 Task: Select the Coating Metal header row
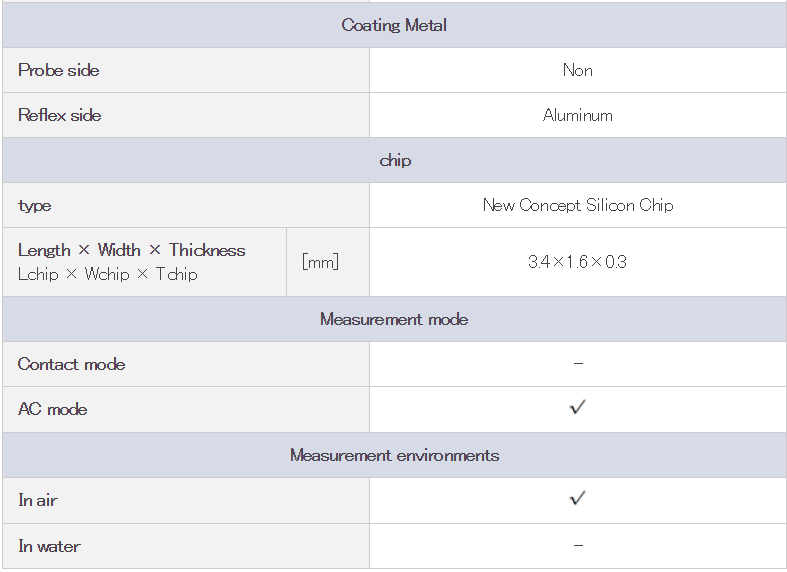(394, 25)
